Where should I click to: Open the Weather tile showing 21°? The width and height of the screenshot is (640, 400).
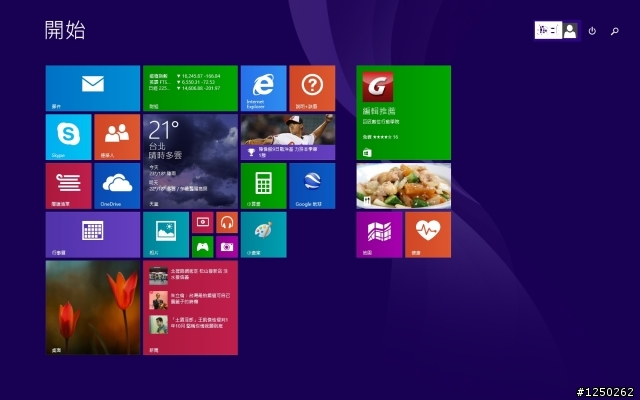(x=190, y=161)
